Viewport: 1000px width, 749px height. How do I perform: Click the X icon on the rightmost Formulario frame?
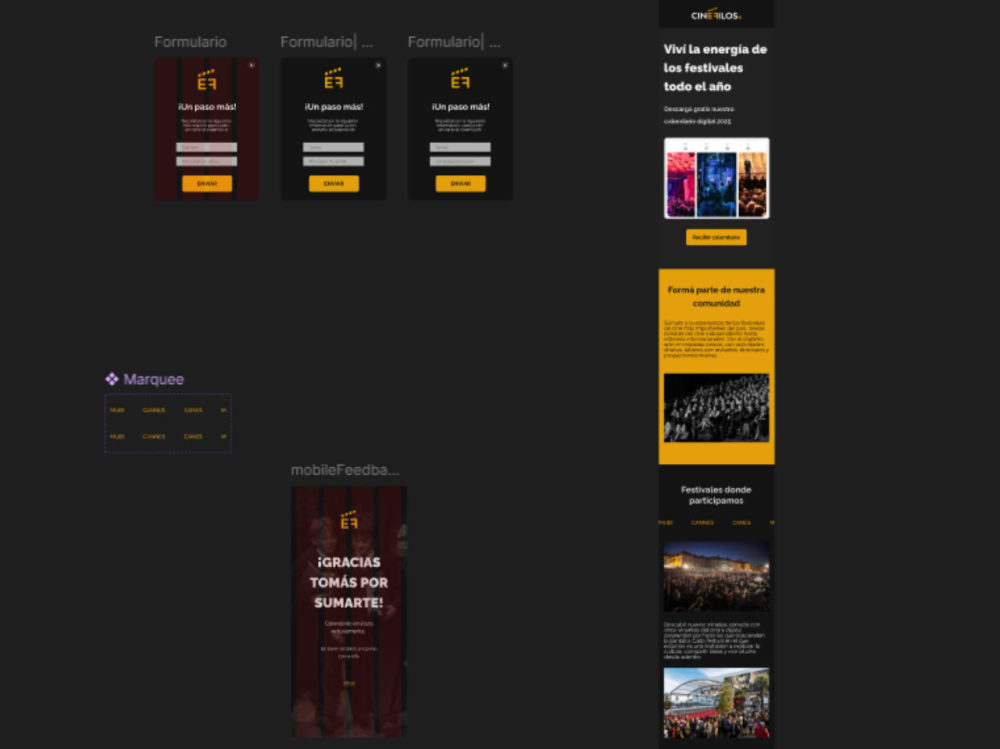click(505, 65)
